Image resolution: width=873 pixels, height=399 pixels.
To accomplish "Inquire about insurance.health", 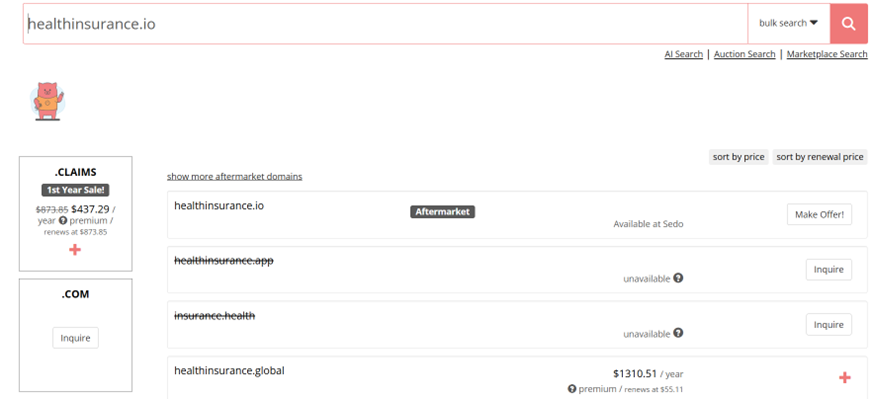I will point(828,324).
